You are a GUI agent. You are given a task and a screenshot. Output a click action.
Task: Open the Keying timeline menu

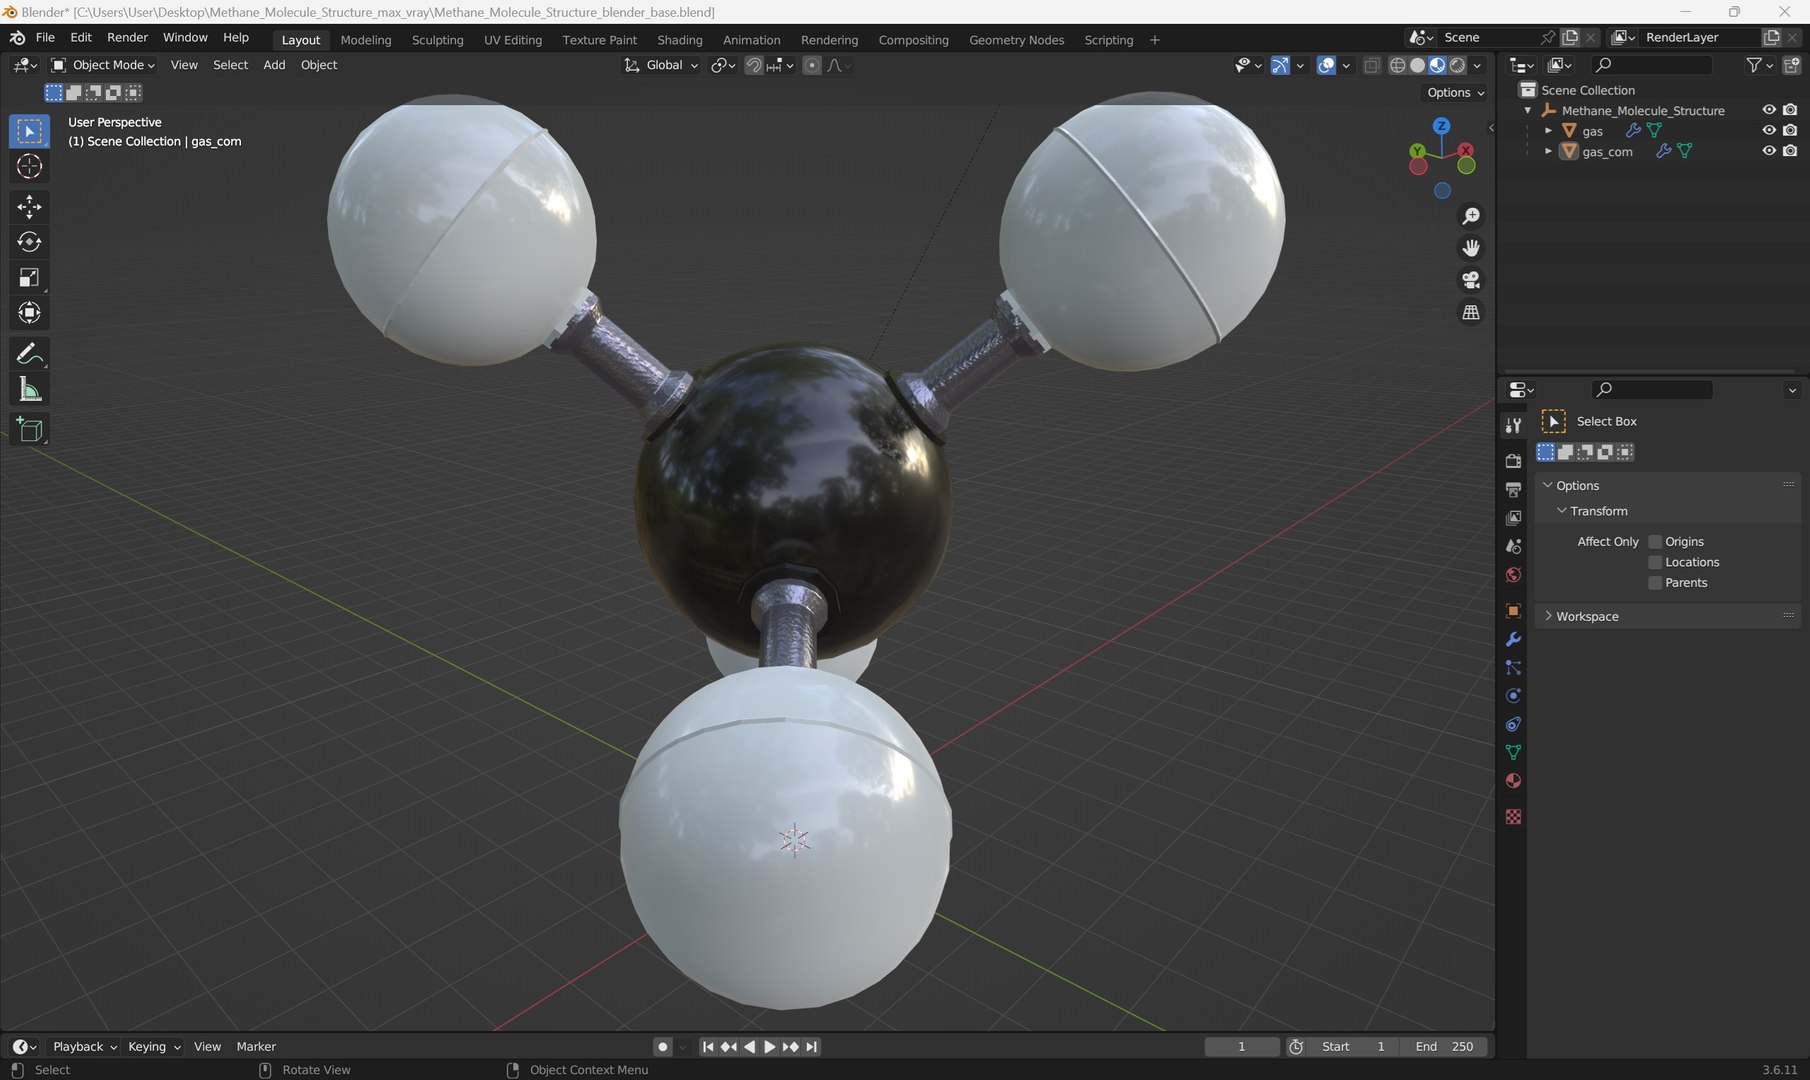click(153, 1046)
